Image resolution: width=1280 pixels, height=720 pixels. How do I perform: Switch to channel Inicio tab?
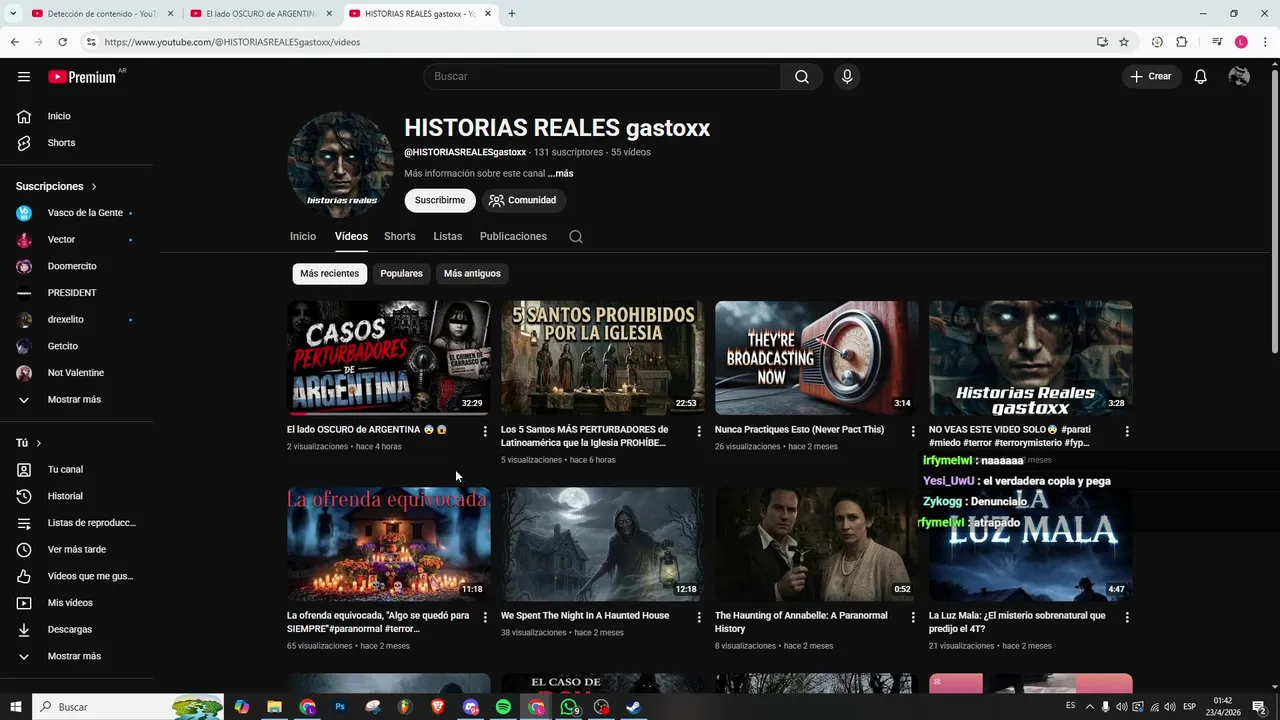pyautogui.click(x=303, y=237)
